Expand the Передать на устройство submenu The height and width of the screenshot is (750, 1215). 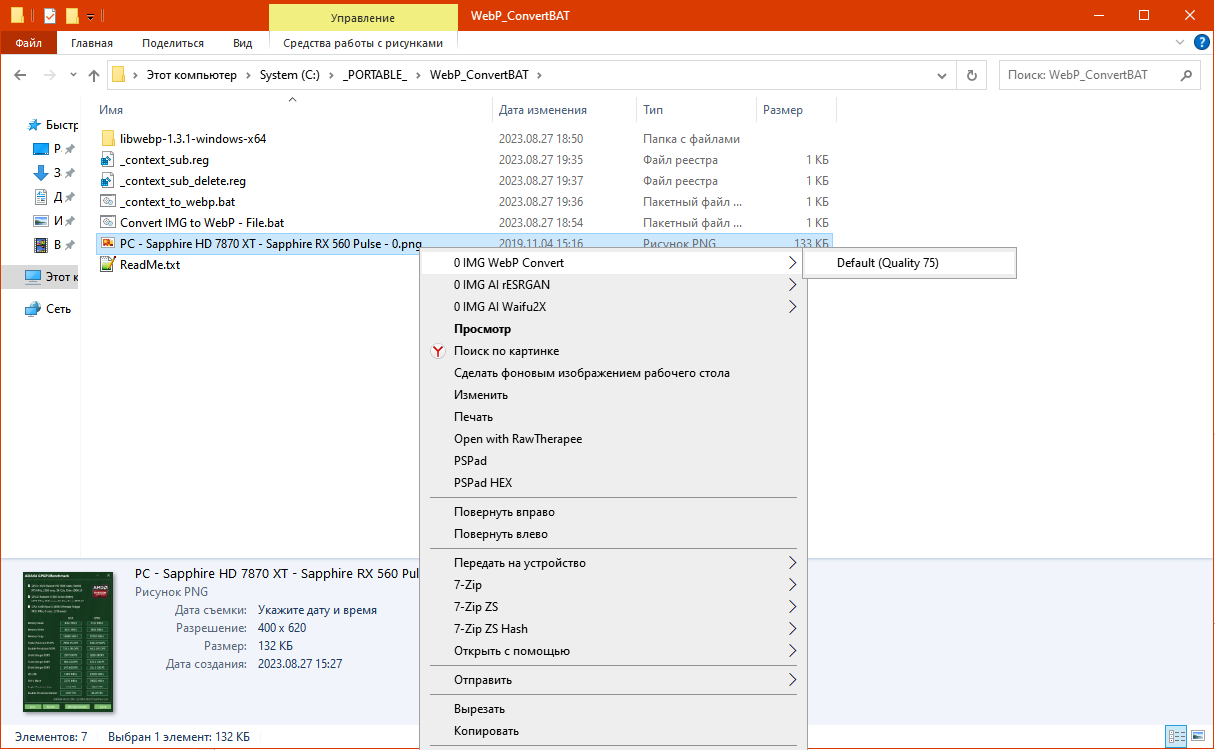[792, 563]
